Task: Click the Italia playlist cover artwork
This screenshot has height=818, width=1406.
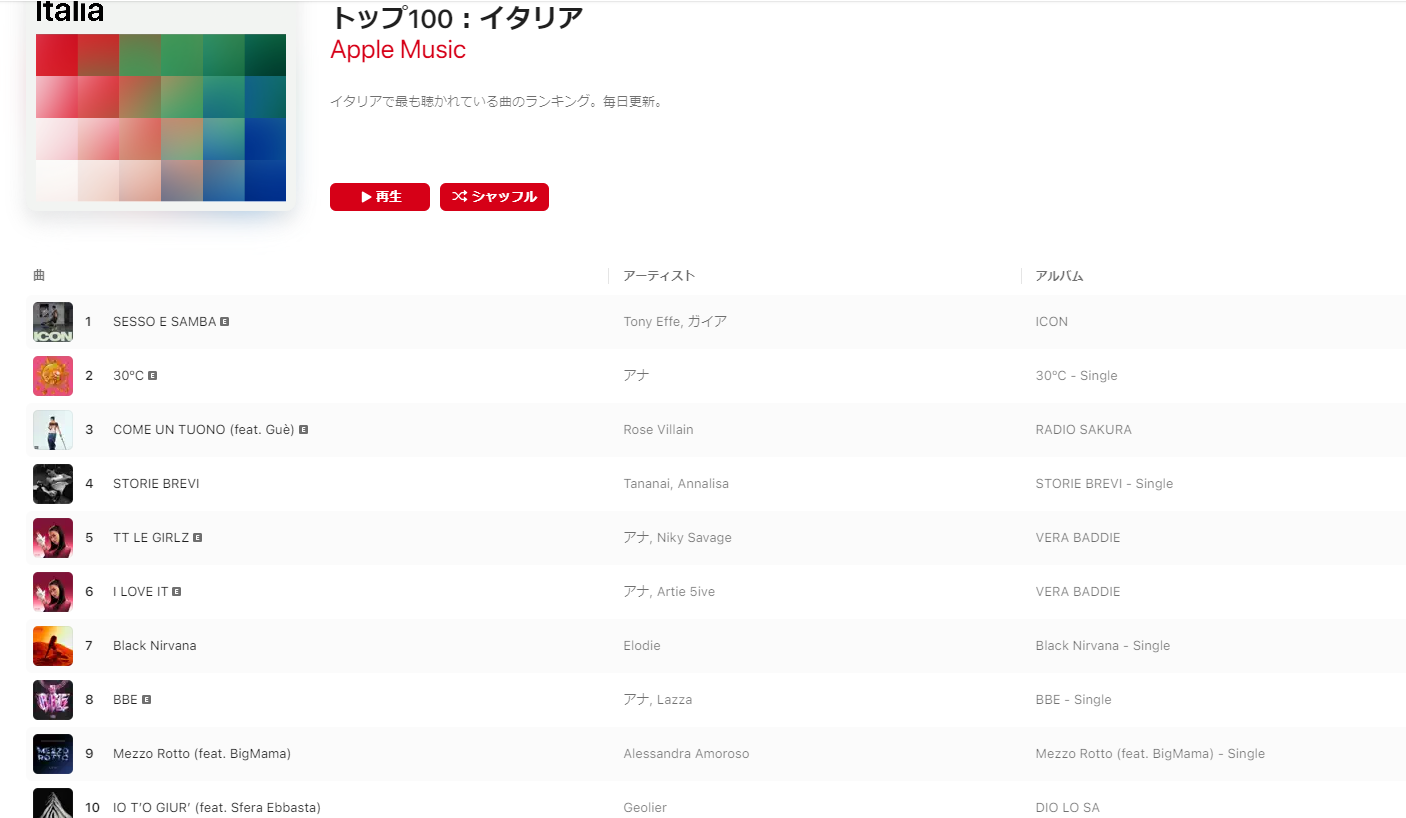Action: click(160, 105)
